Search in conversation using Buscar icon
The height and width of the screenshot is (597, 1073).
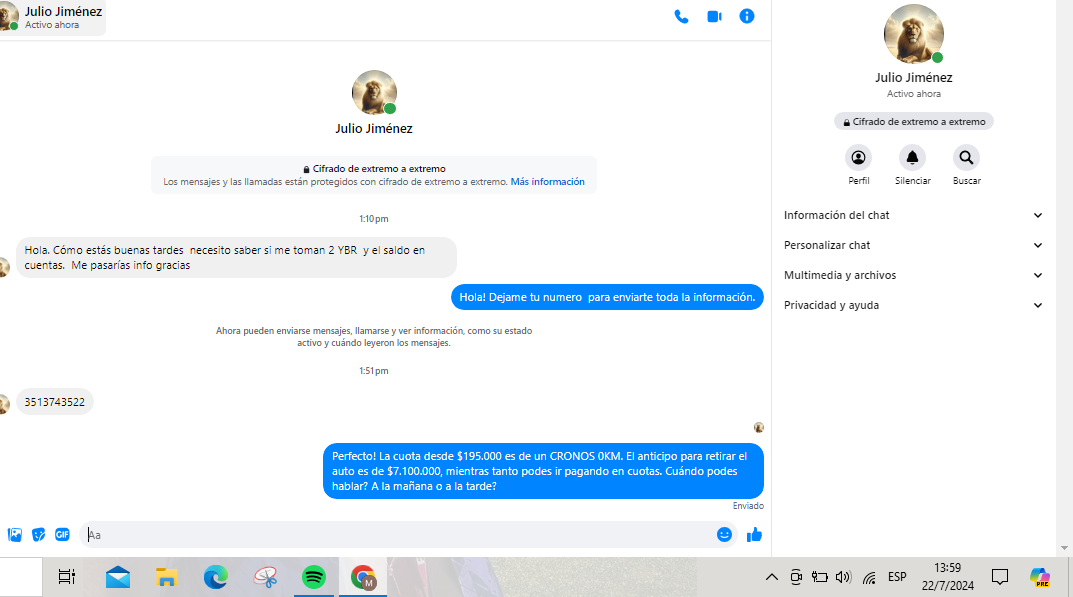(966, 158)
